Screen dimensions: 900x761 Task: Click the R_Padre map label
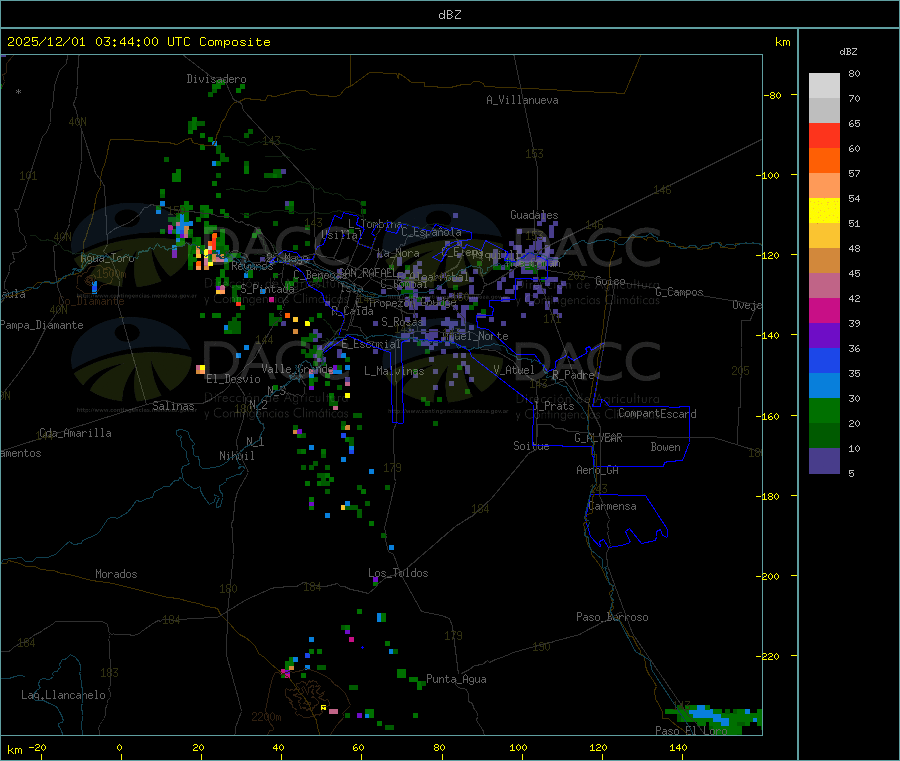coord(573,375)
